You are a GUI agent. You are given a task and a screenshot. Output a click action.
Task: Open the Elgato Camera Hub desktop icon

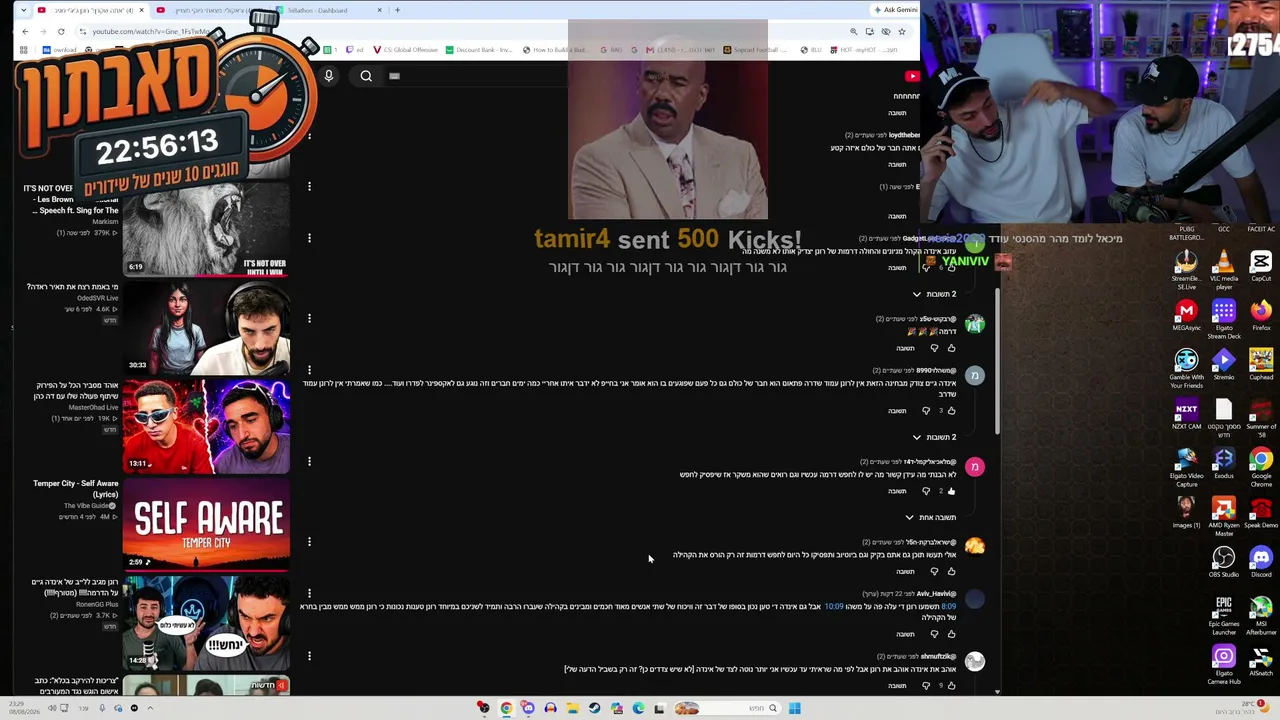coord(1223,665)
